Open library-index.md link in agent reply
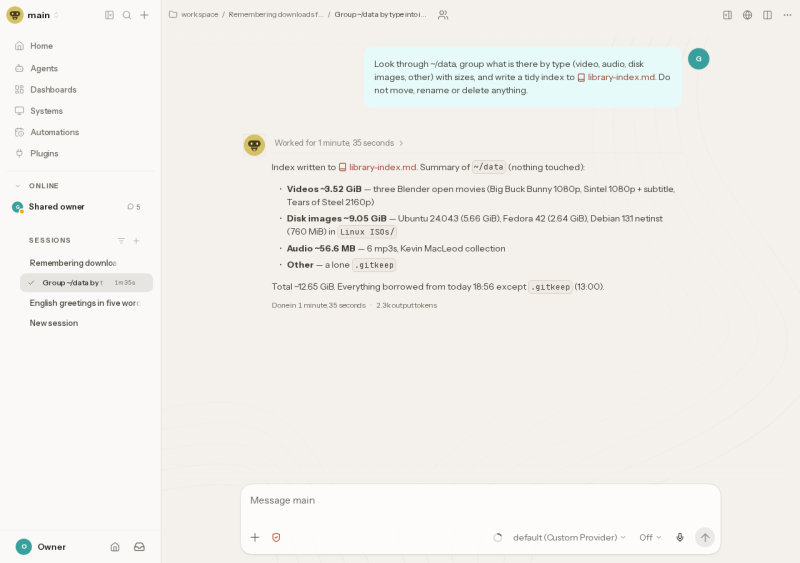The width and height of the screenshot is (800, 563). [x=378, y=167]
